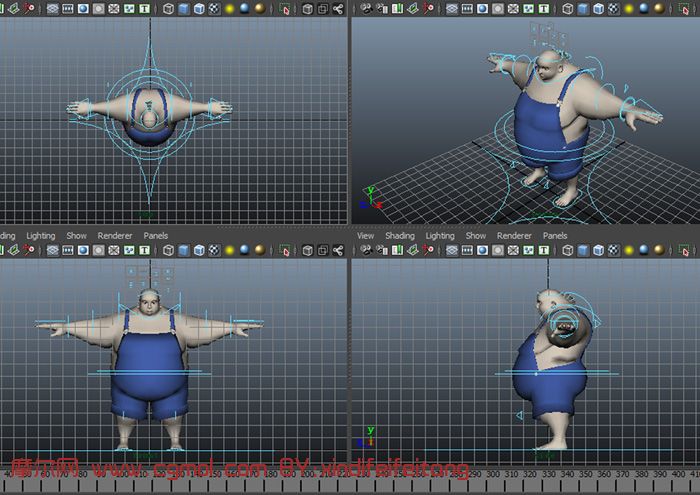This screenshot has height=495, width=700.
Task: Click Shading in bottom-right panel menu bar
Action: (x=400, y=236)
